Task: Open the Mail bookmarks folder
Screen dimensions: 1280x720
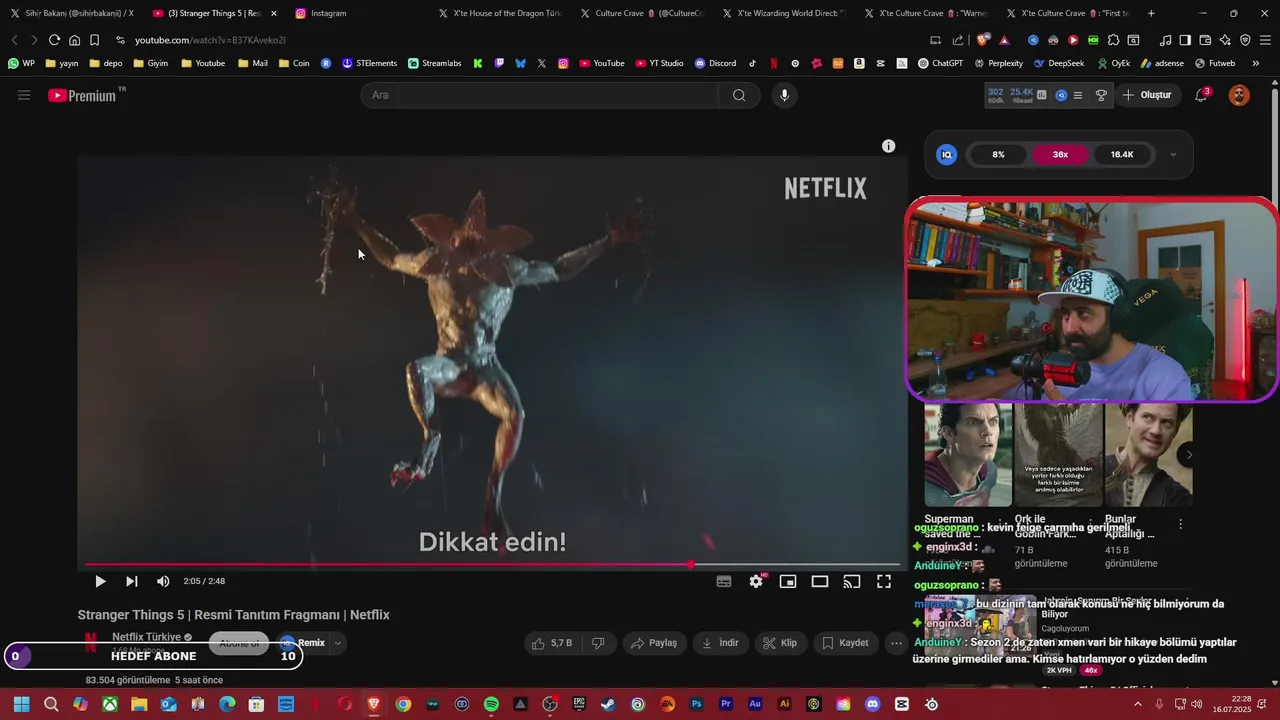Action: tap(253, 63)
